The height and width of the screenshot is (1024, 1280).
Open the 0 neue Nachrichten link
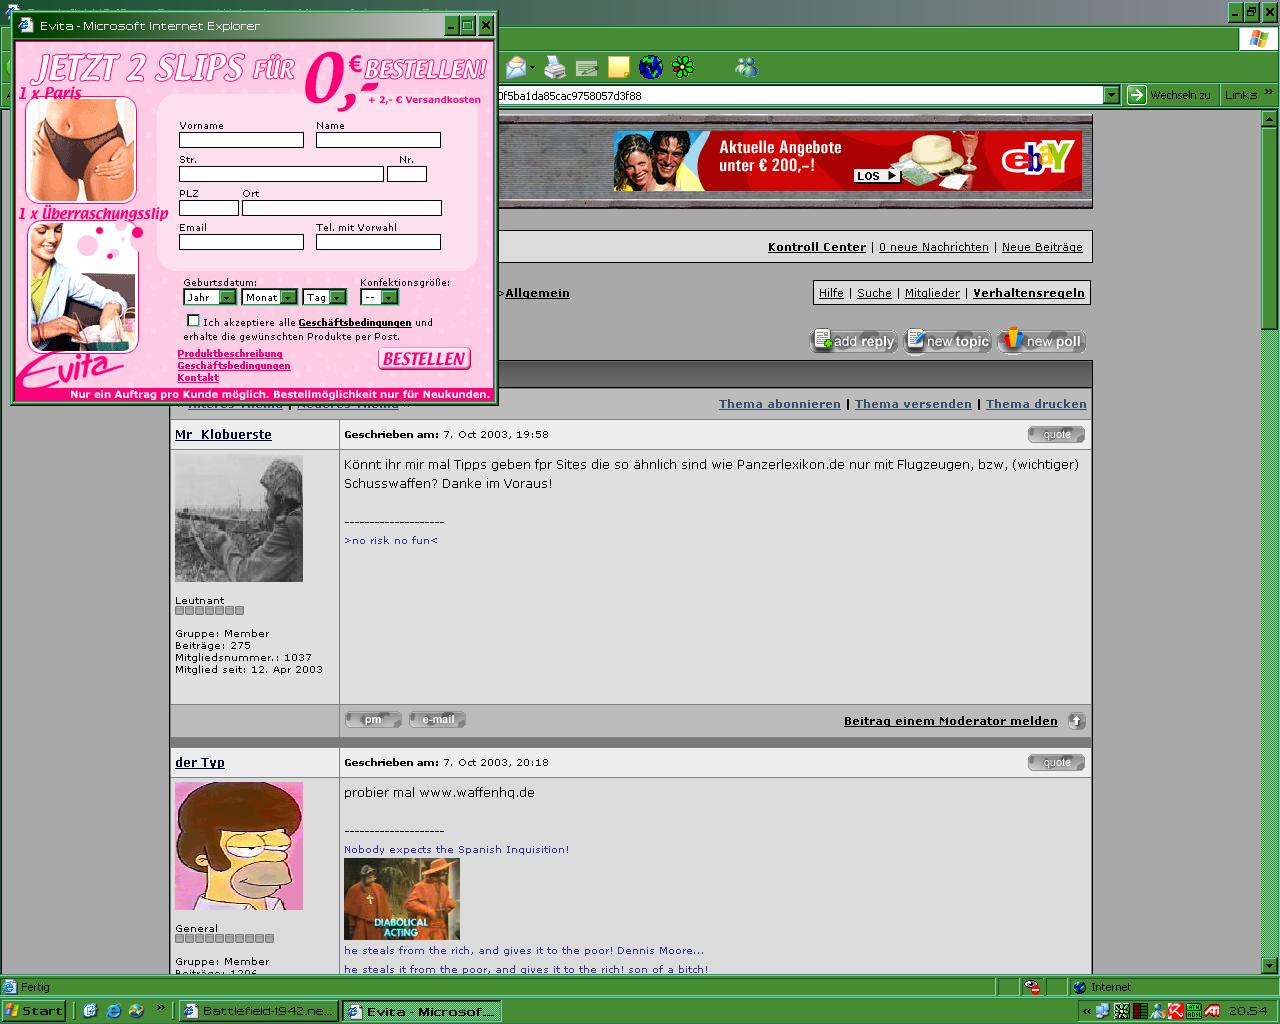point(934,247)
